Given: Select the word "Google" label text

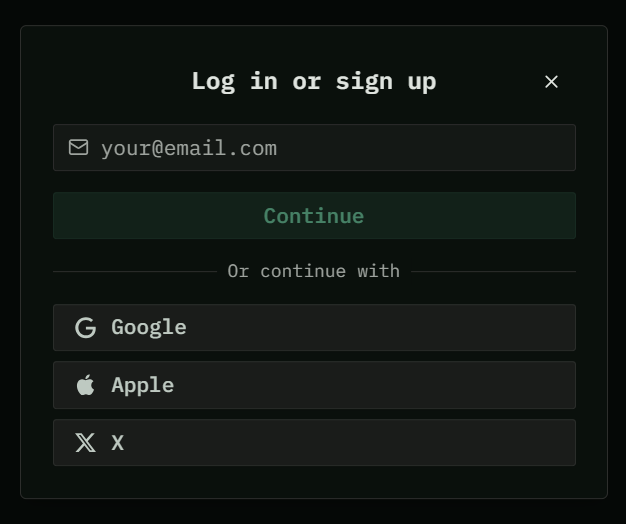Looking at the screenshot, I should pos(149,328).
